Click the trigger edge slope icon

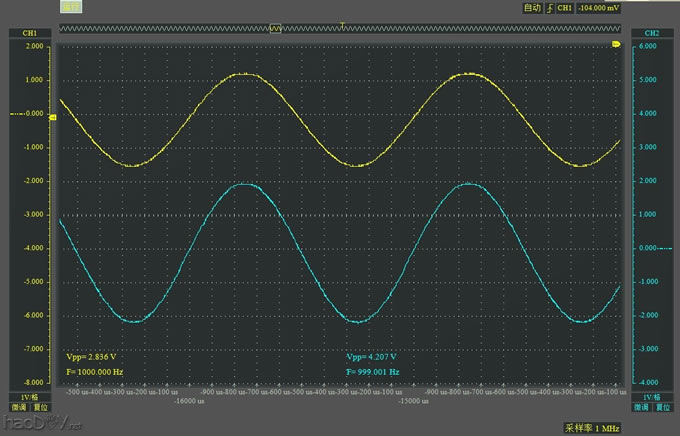pyautogui.click(x=547, y=8)
